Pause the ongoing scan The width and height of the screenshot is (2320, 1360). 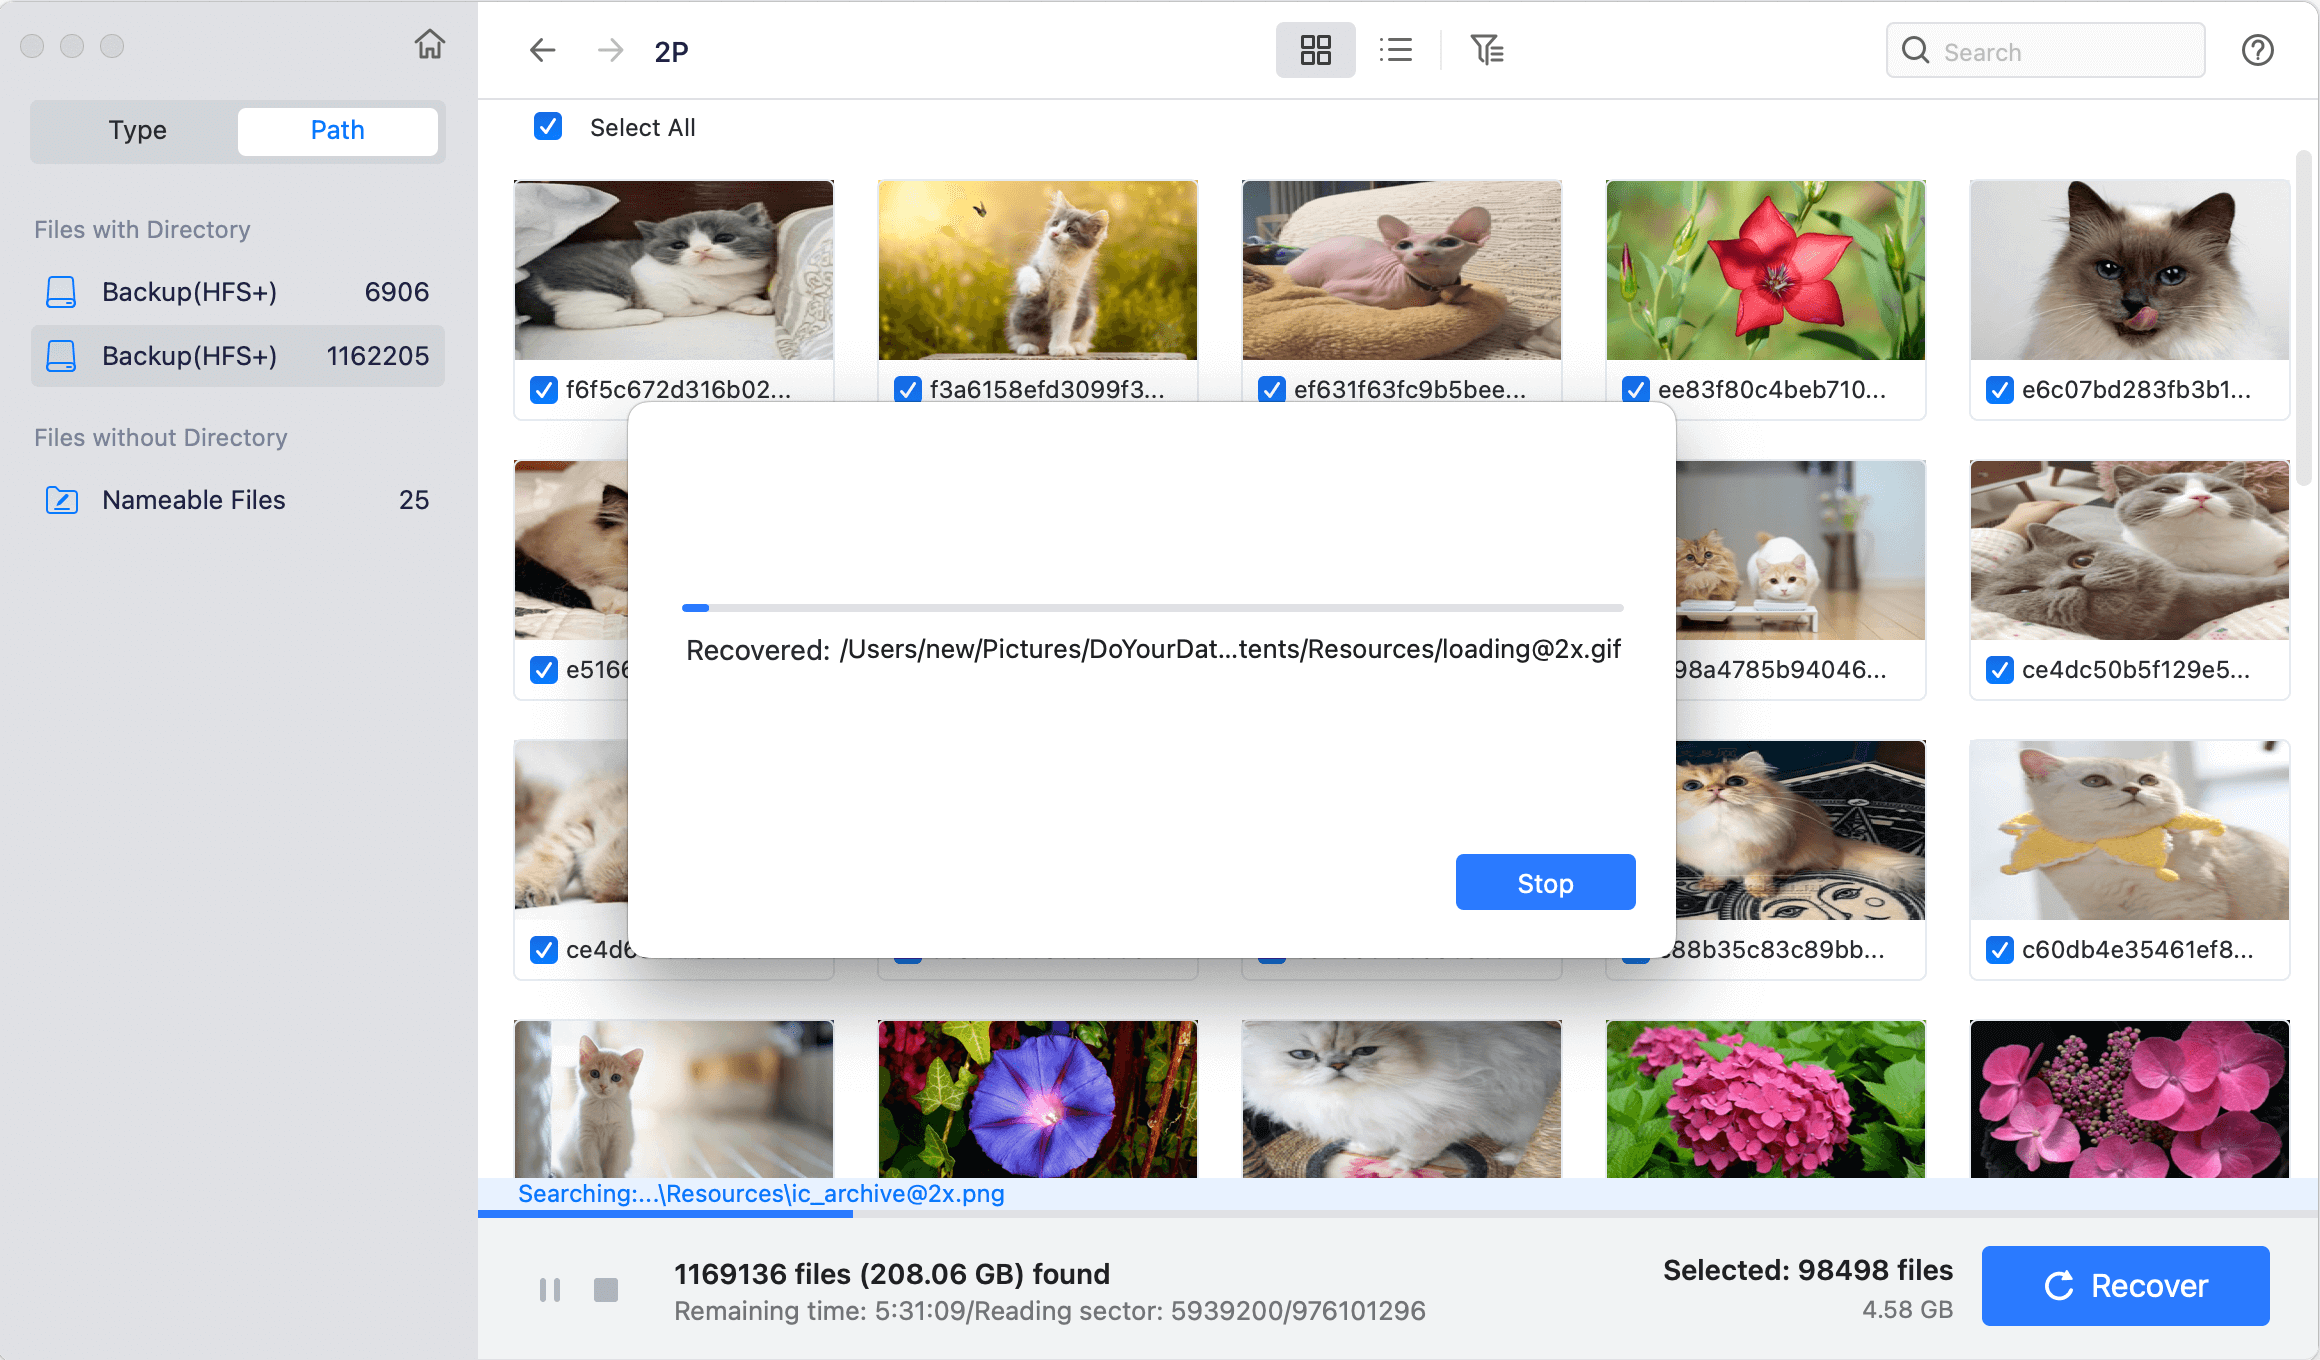[550, 1290]
